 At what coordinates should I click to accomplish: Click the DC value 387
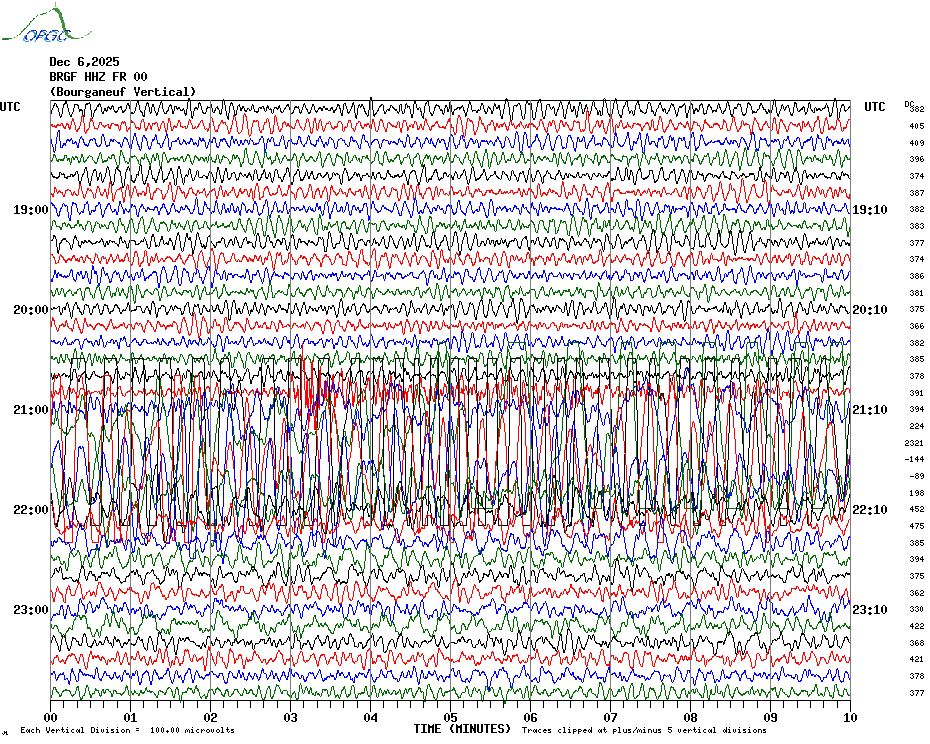point(917,193)
